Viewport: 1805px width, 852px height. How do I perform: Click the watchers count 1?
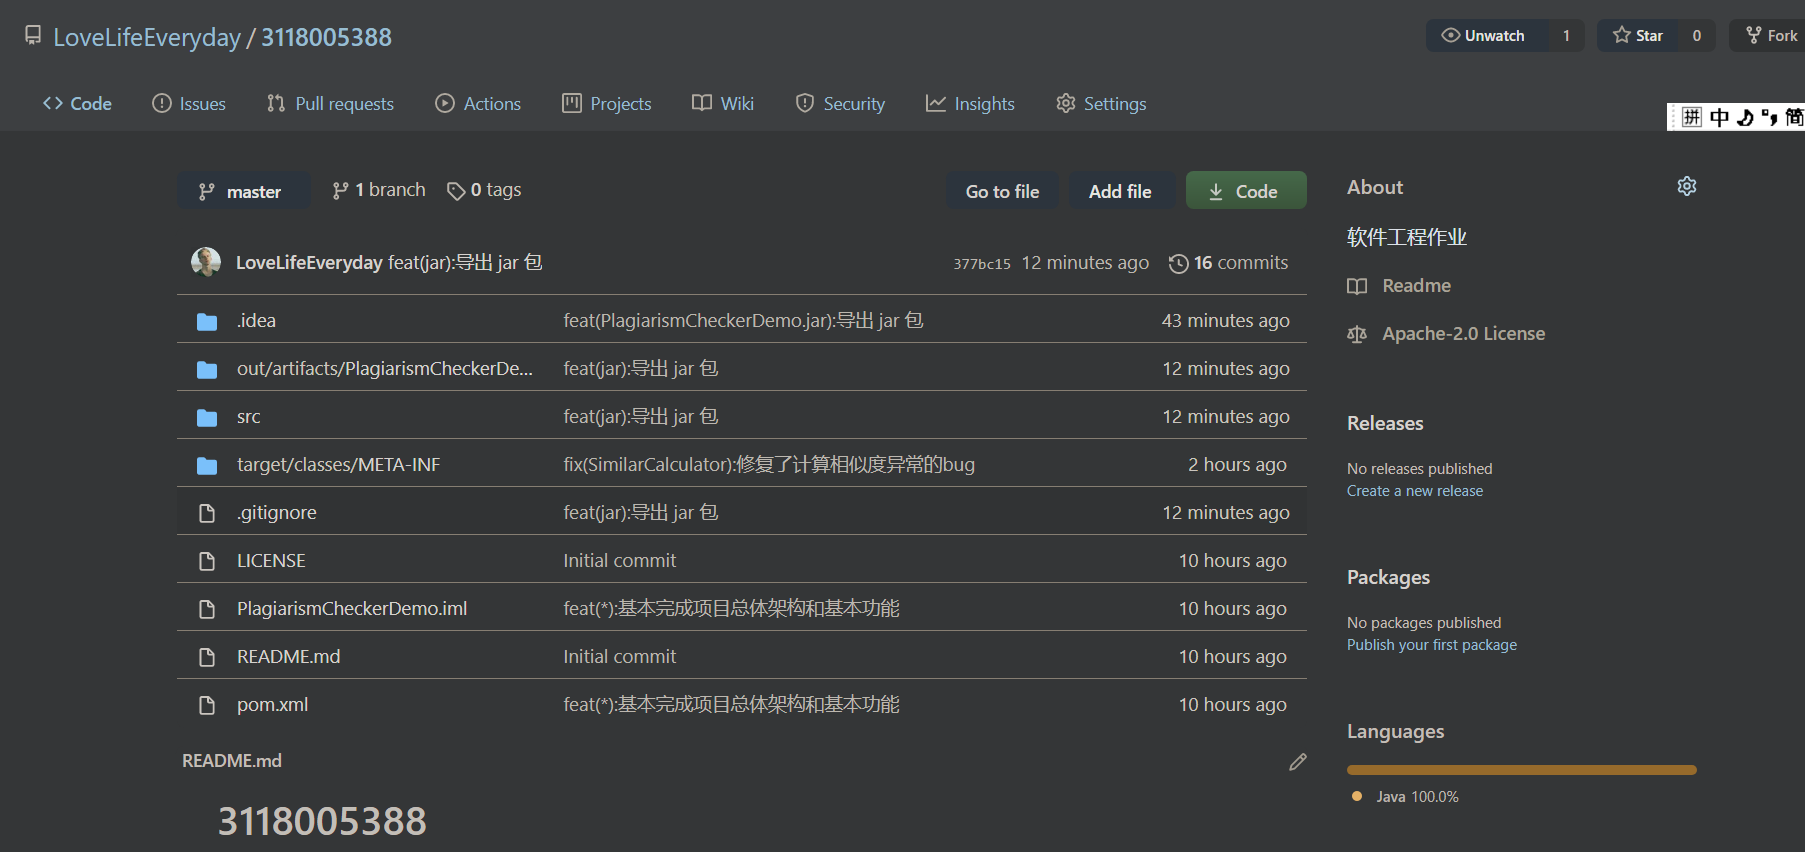point(1566,36)
